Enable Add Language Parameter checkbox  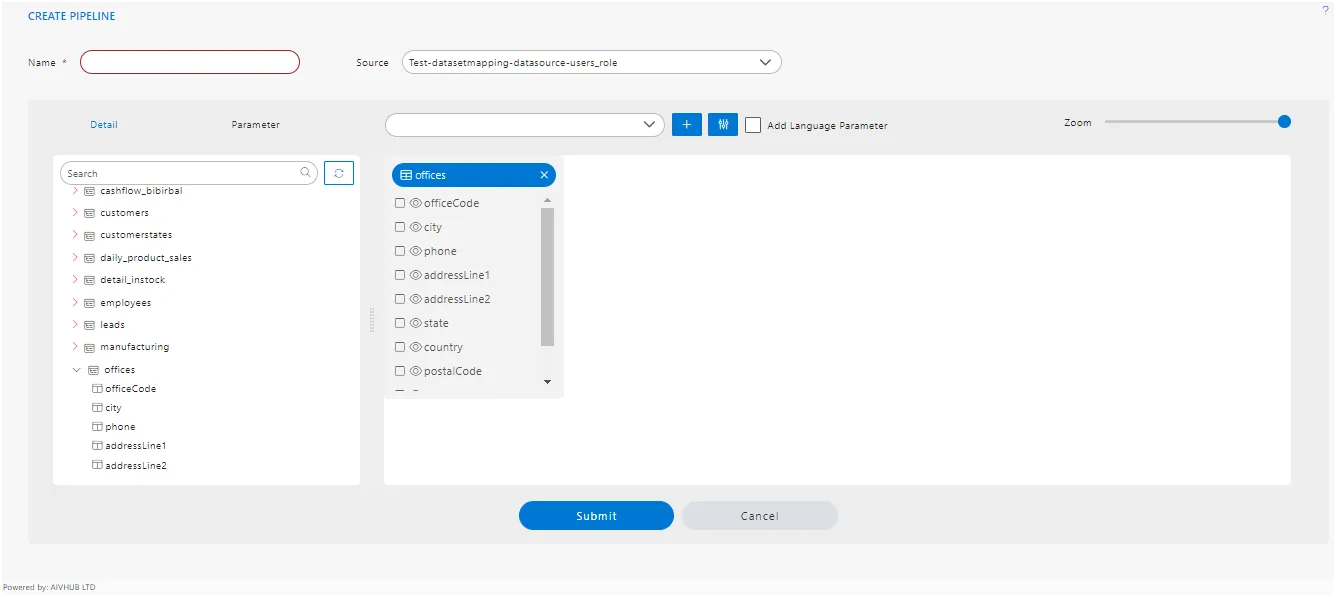click(x=753, y=125)
